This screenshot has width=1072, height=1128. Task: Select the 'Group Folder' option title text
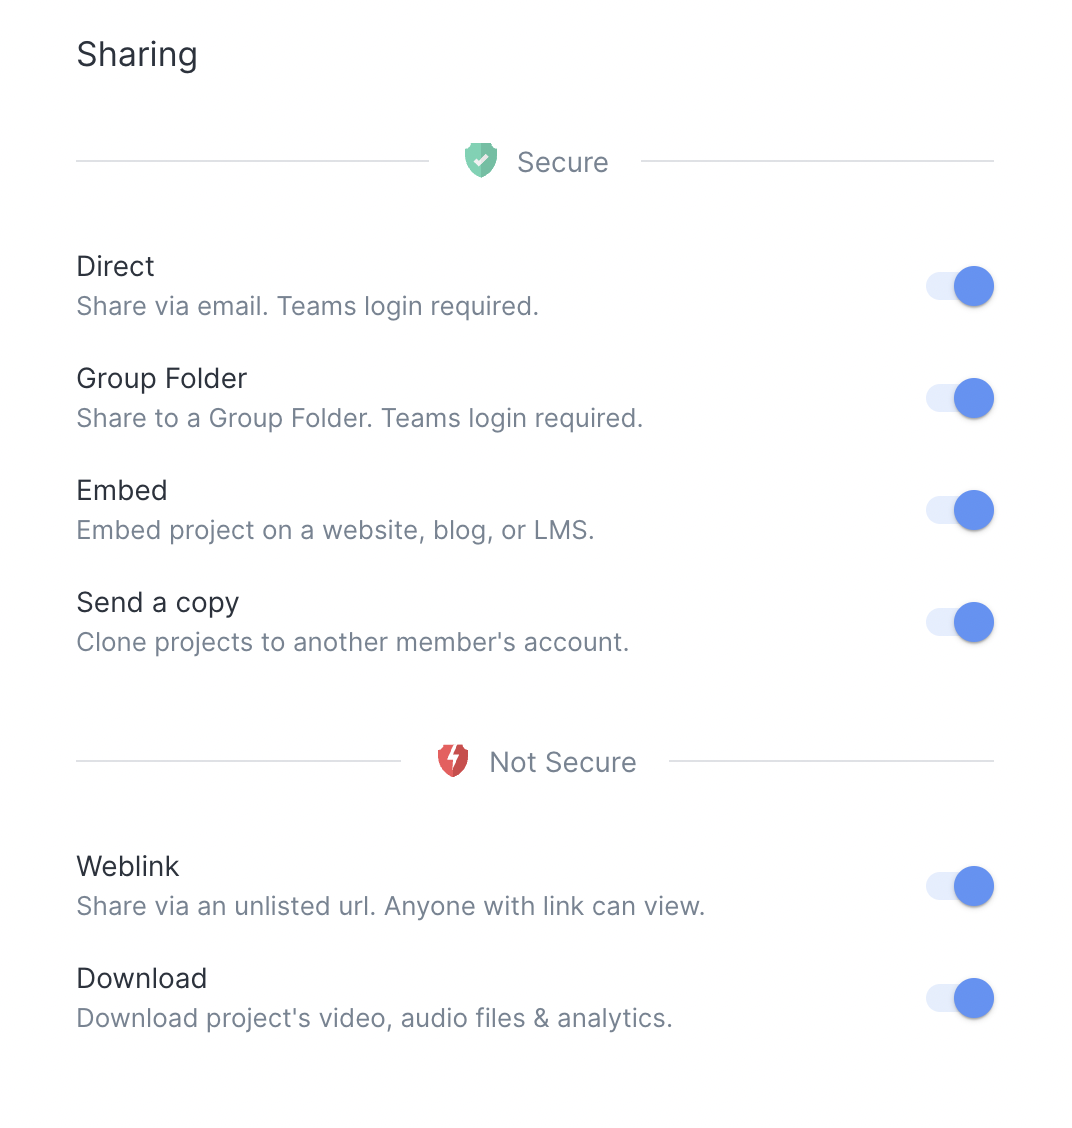click(162, 378)
